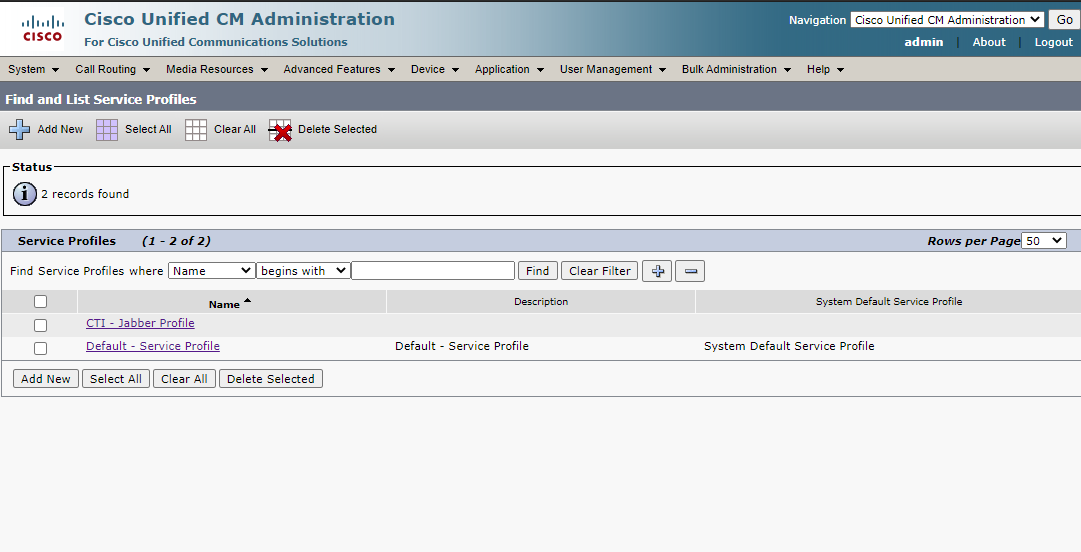Click the minus icon to remove filter row
This screenshot has width=1081, height=552.
(690, 271)
